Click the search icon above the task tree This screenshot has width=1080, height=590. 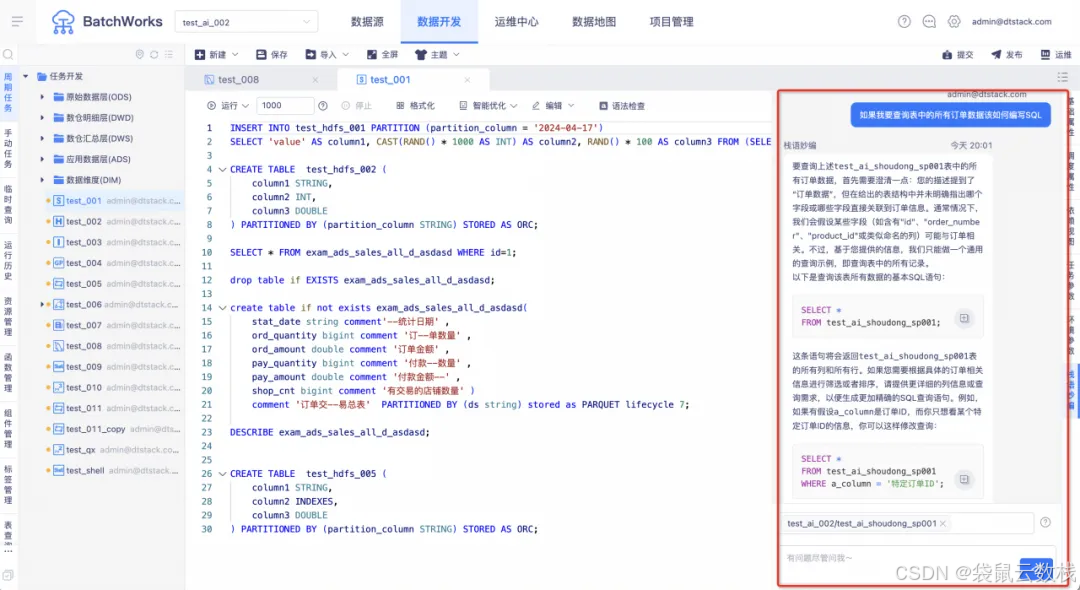10,55
